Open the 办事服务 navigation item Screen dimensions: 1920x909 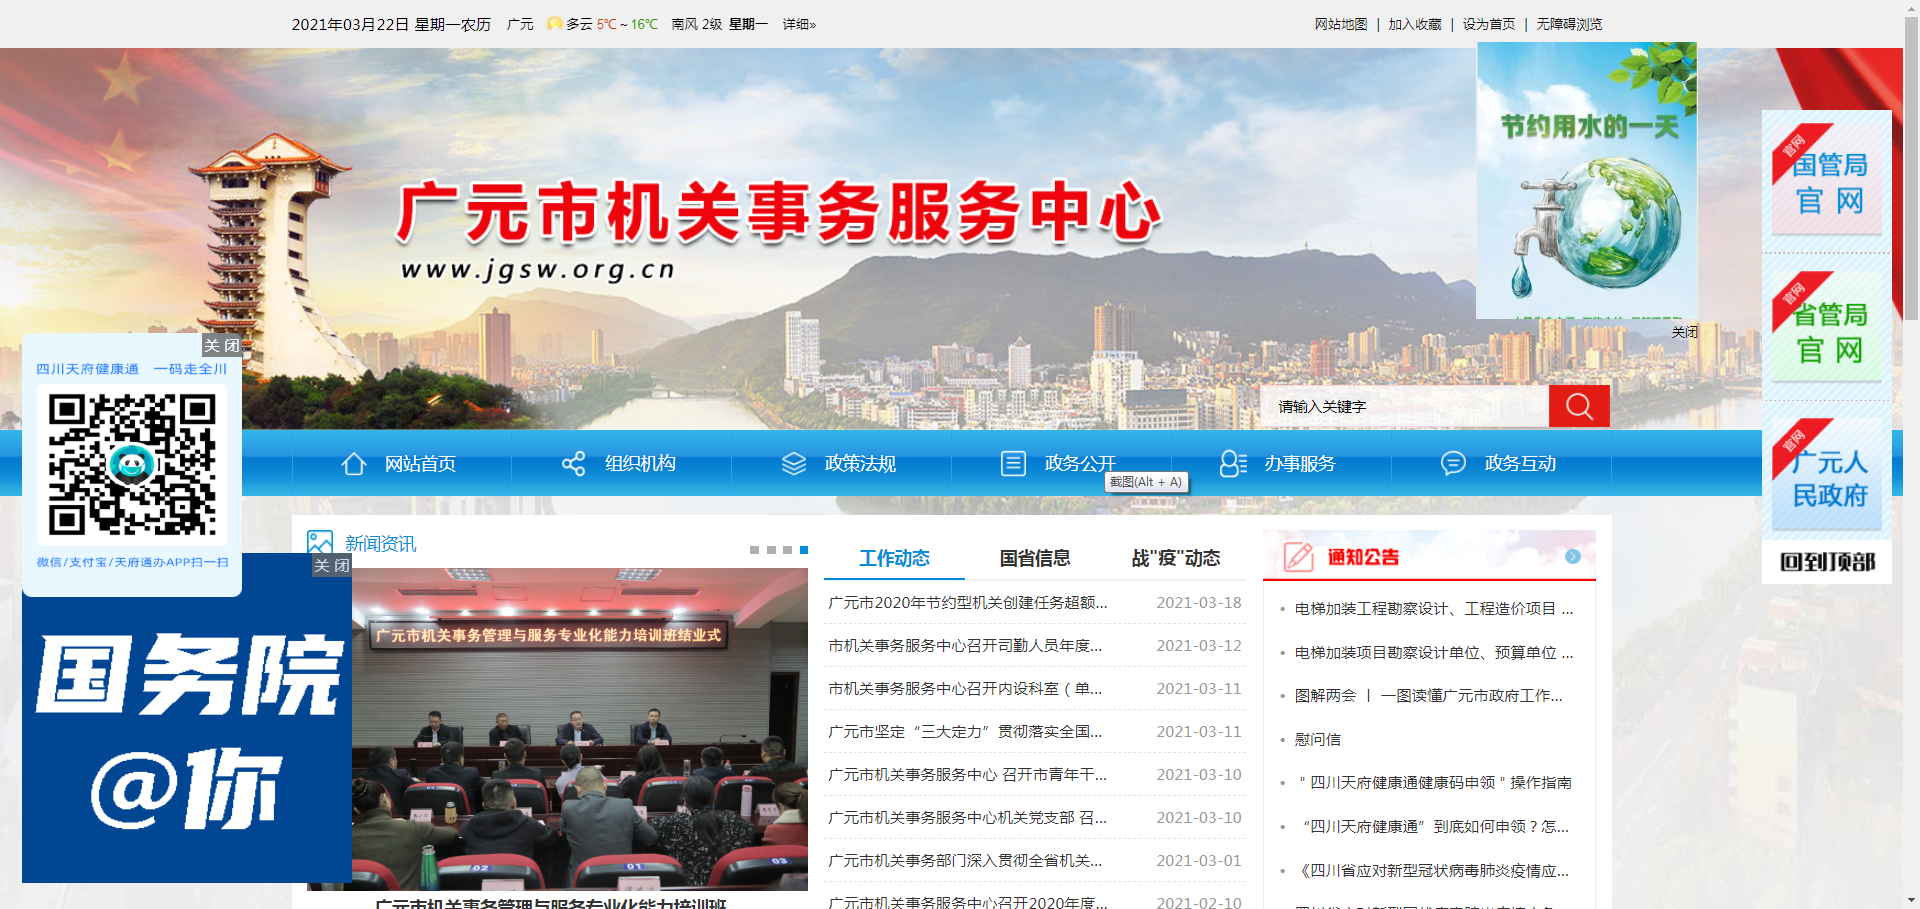[1300, 464]
